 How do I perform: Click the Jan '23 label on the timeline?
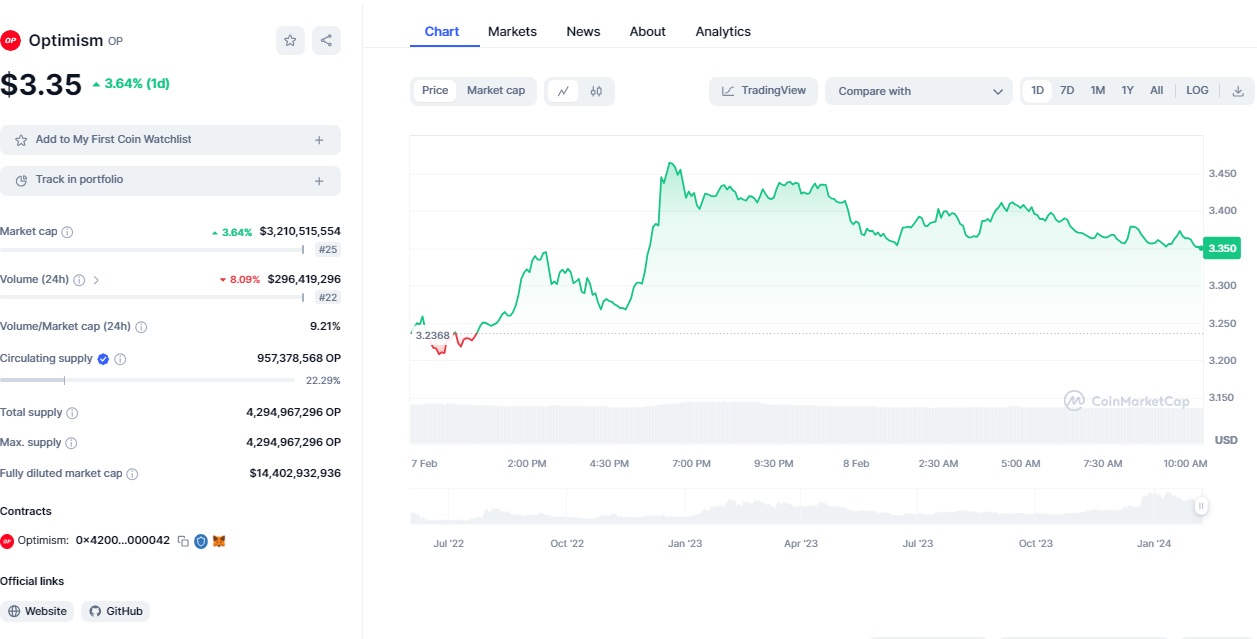click(684, 544)
